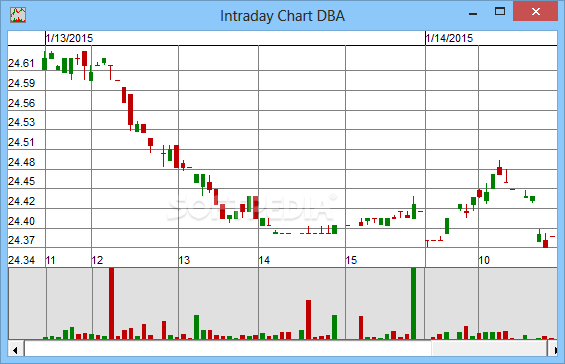
Task: Click the 24.61 price label
Action: click(x=21, y=63)
